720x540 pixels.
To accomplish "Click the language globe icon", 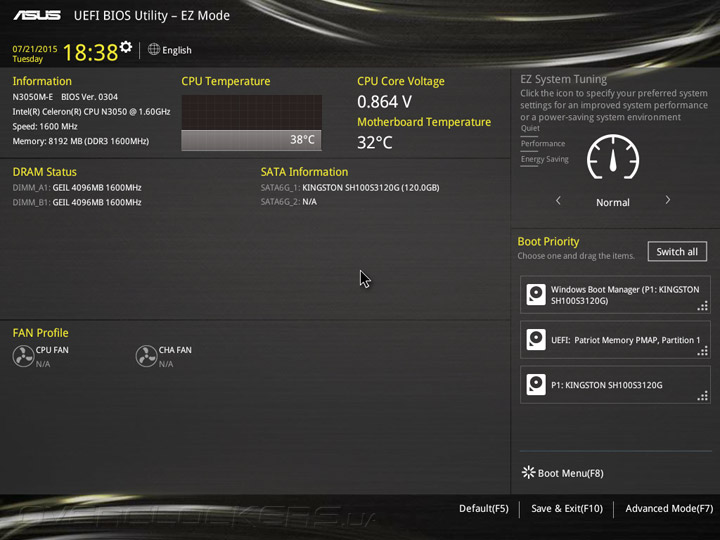I will [154, 50].
